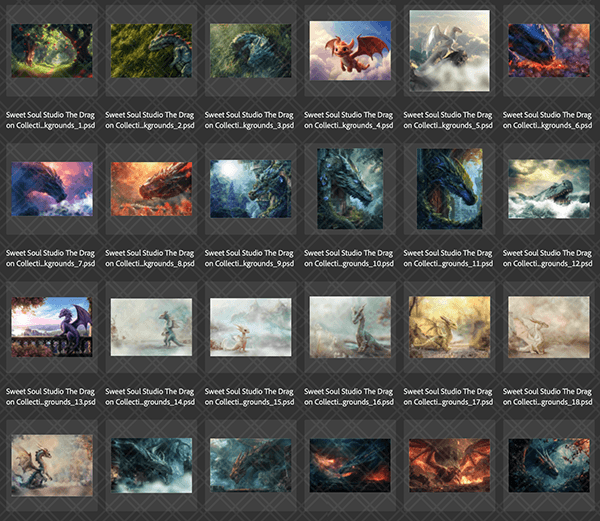Click file name ending kgrounds_3.psd

pyautogui.click(x=249, y=120)
